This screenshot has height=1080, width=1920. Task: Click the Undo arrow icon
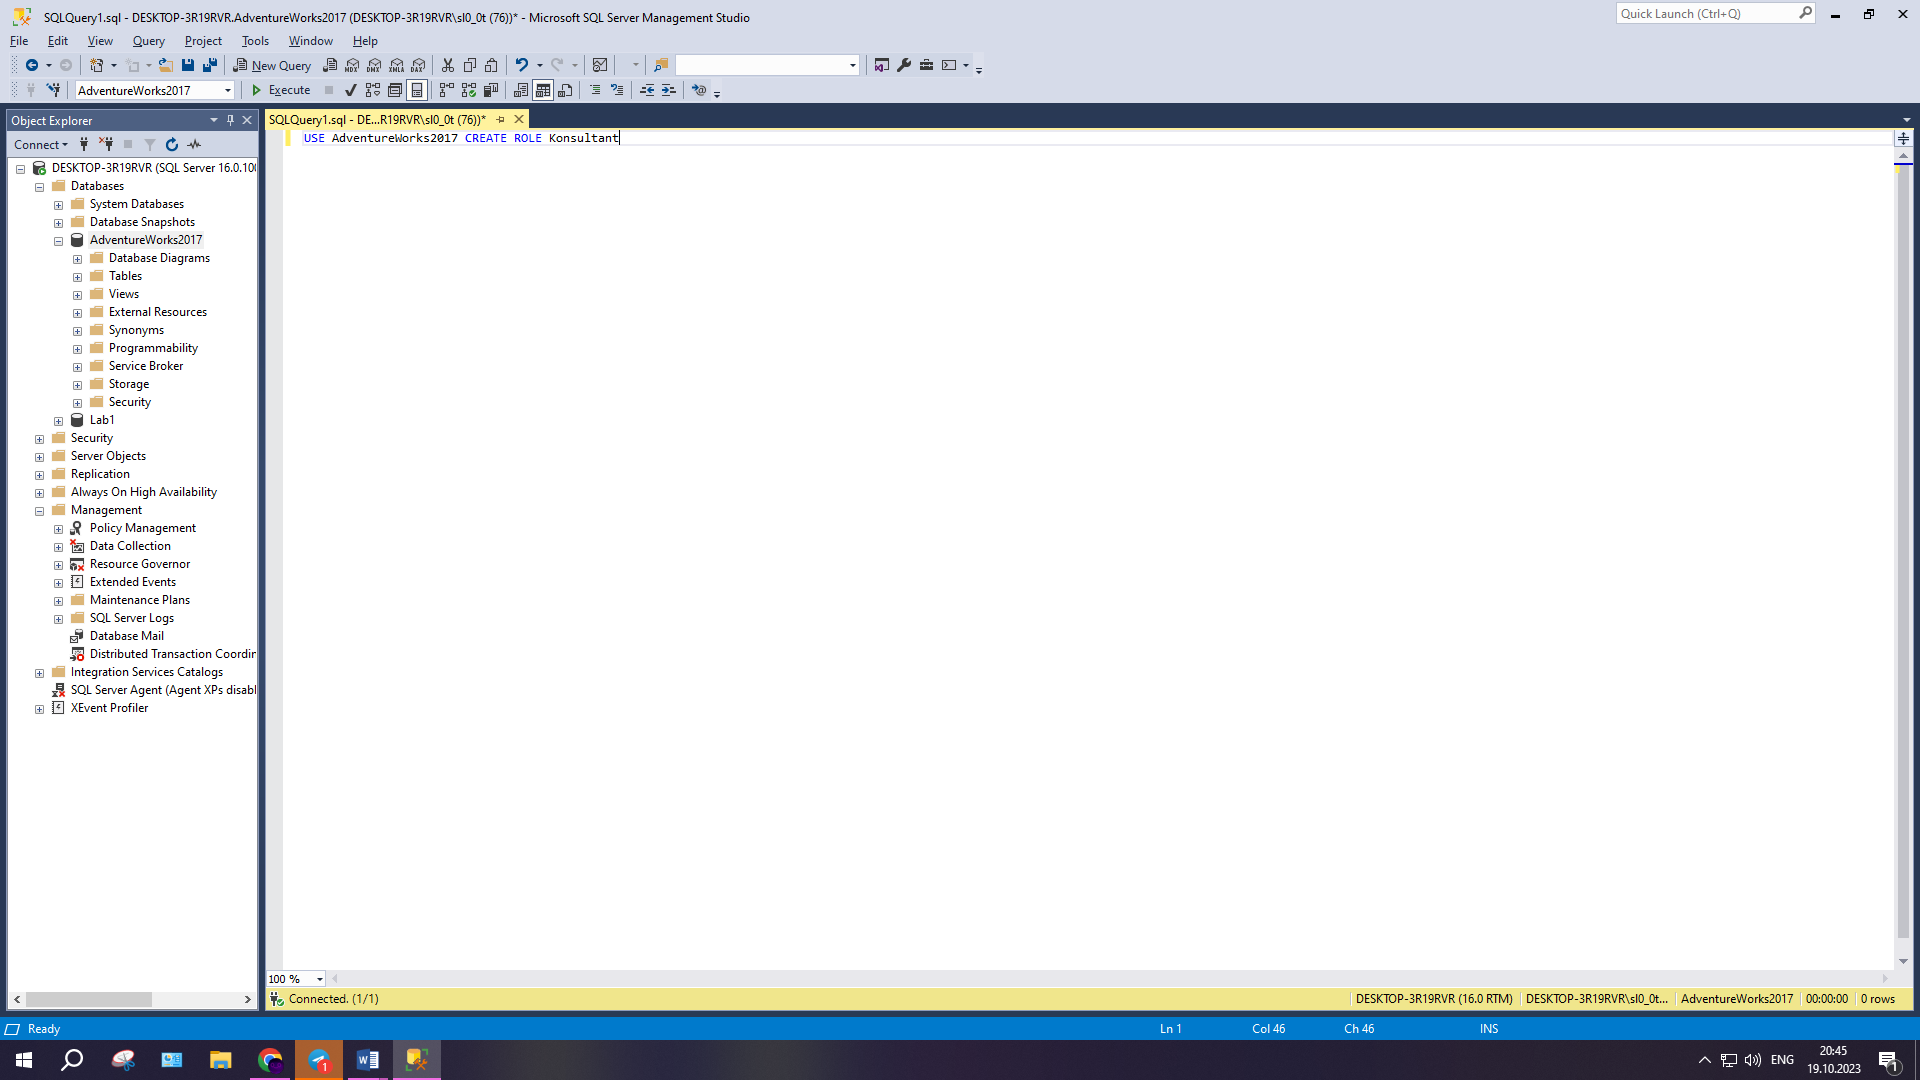click(x=521, y=65)
